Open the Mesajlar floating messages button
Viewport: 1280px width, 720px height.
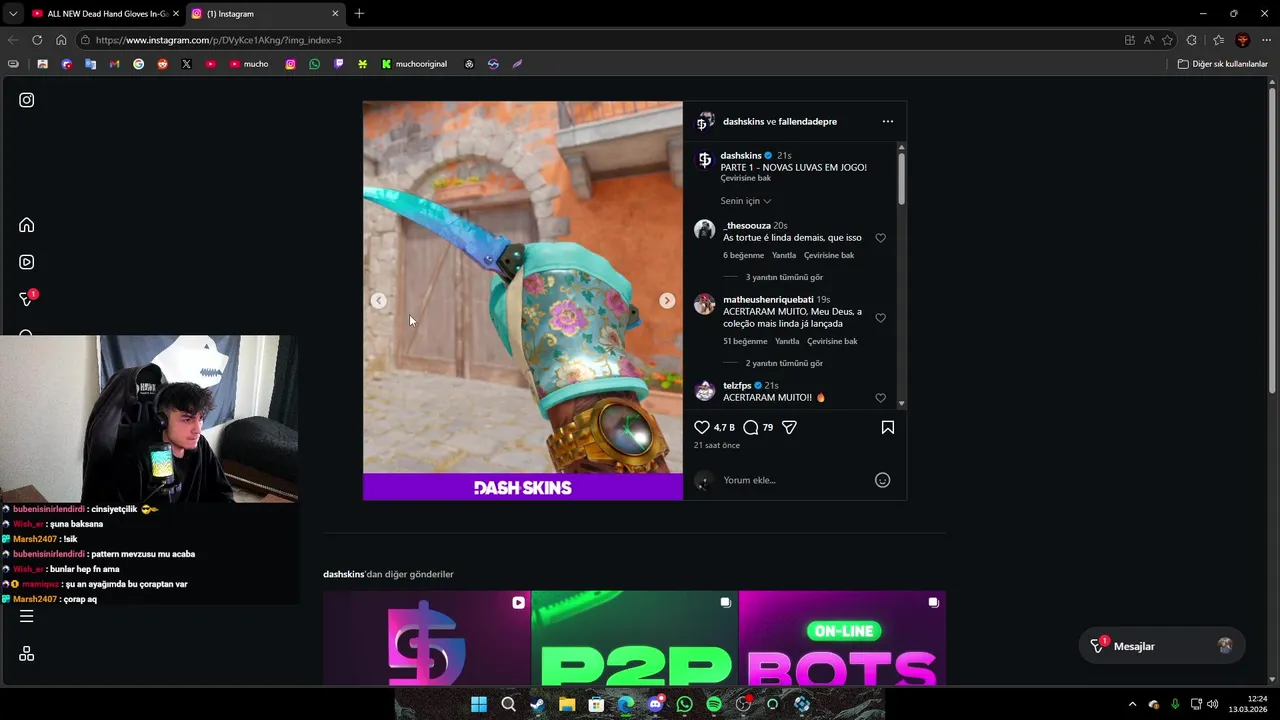coord(1162,646)
